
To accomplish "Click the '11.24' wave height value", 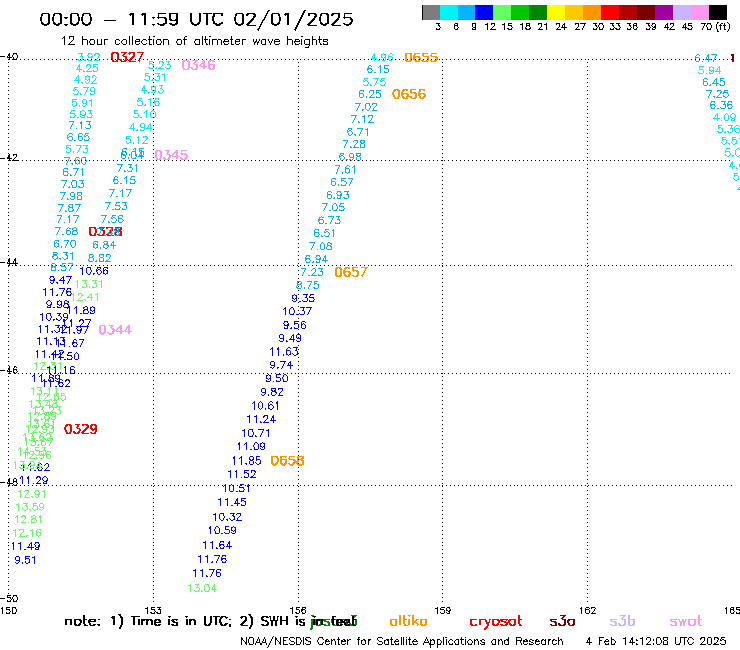I will coord(261,419).
